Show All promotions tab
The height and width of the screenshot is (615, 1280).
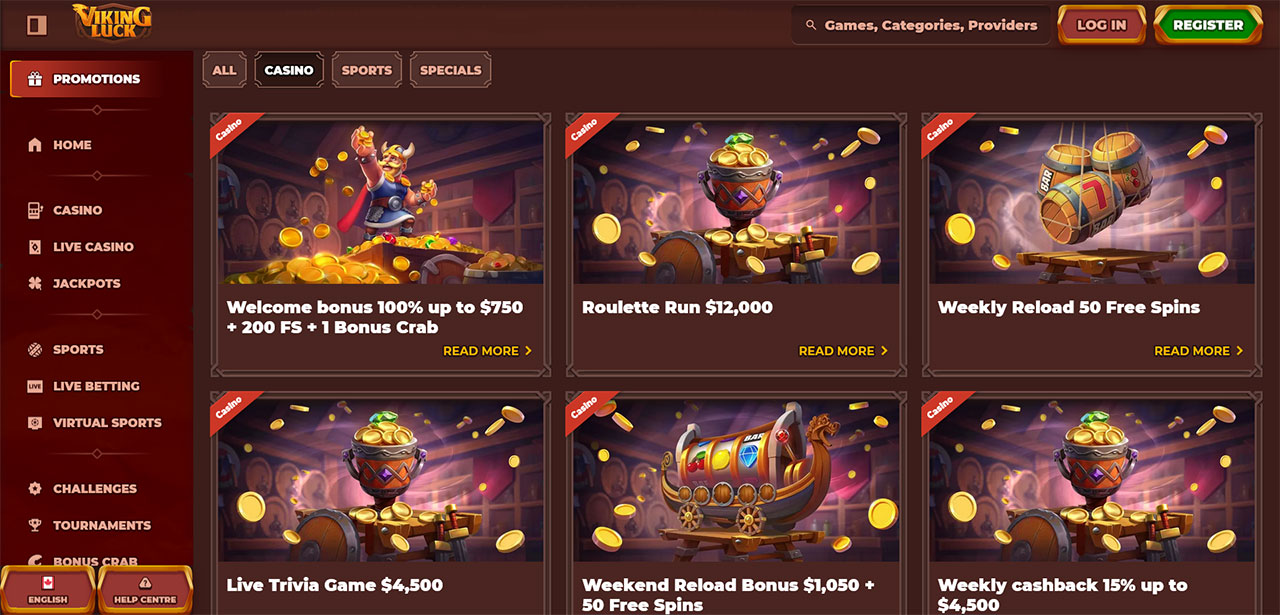point(225,70)
